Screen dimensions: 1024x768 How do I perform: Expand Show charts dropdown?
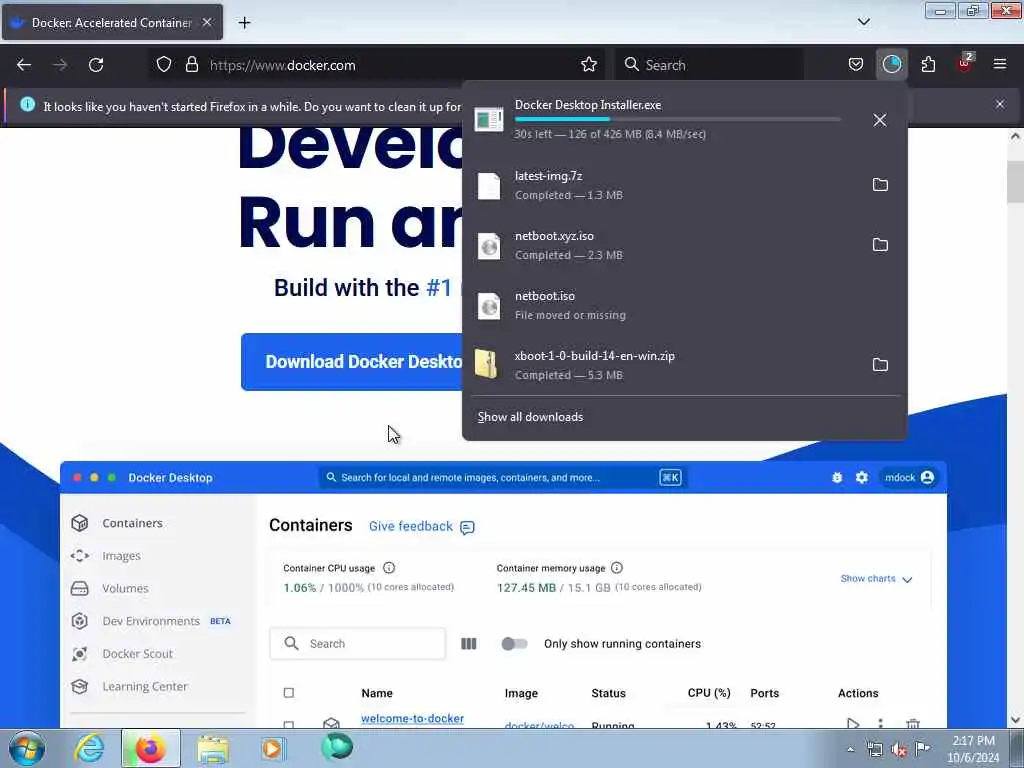(x=876, y=579)
